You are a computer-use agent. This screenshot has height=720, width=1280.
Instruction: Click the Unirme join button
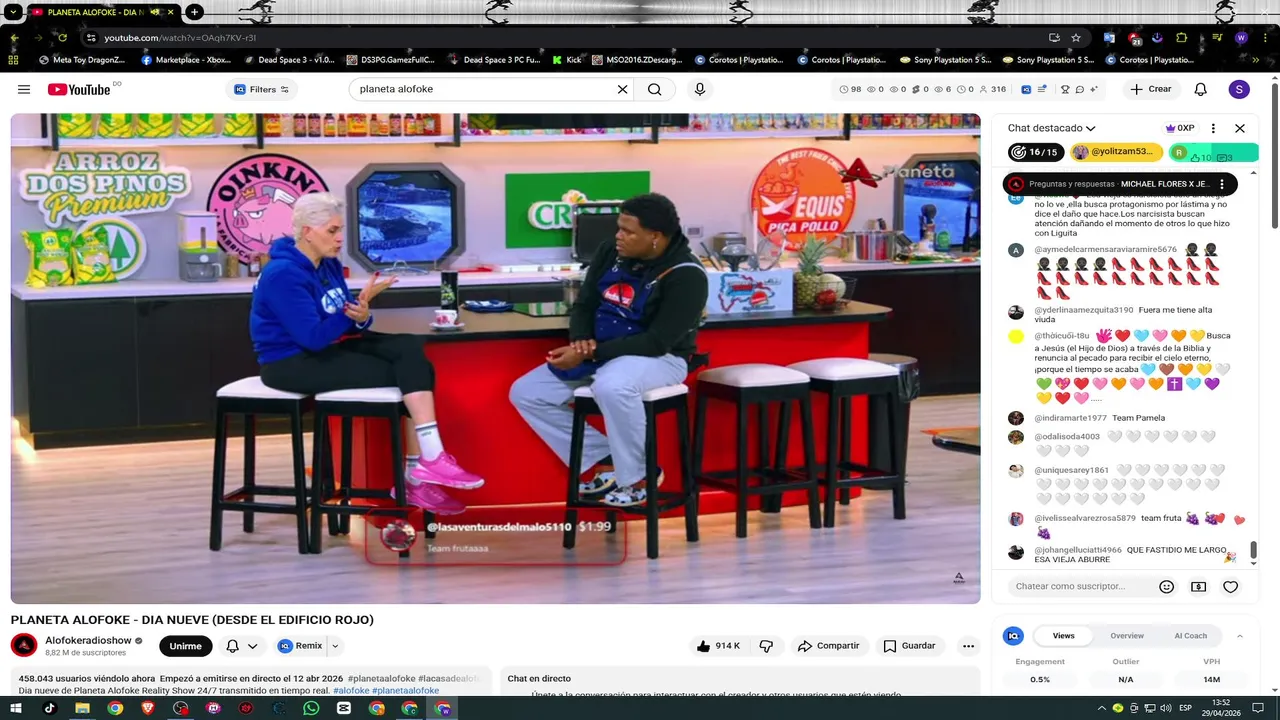[x=185, y=646]
